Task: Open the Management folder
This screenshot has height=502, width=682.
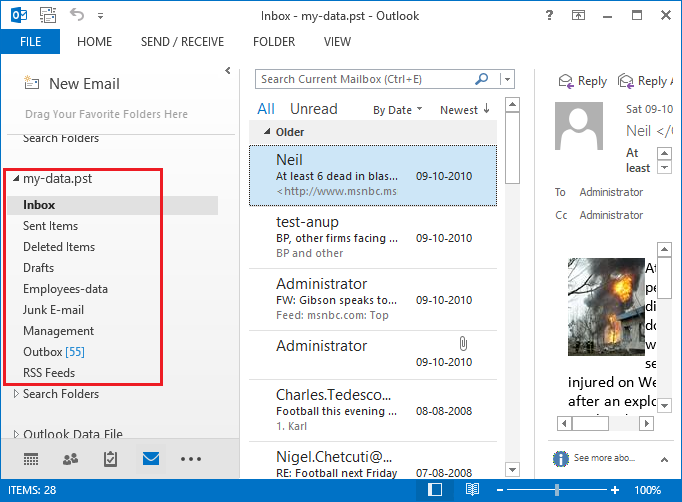Action: [x=58, y=331]
